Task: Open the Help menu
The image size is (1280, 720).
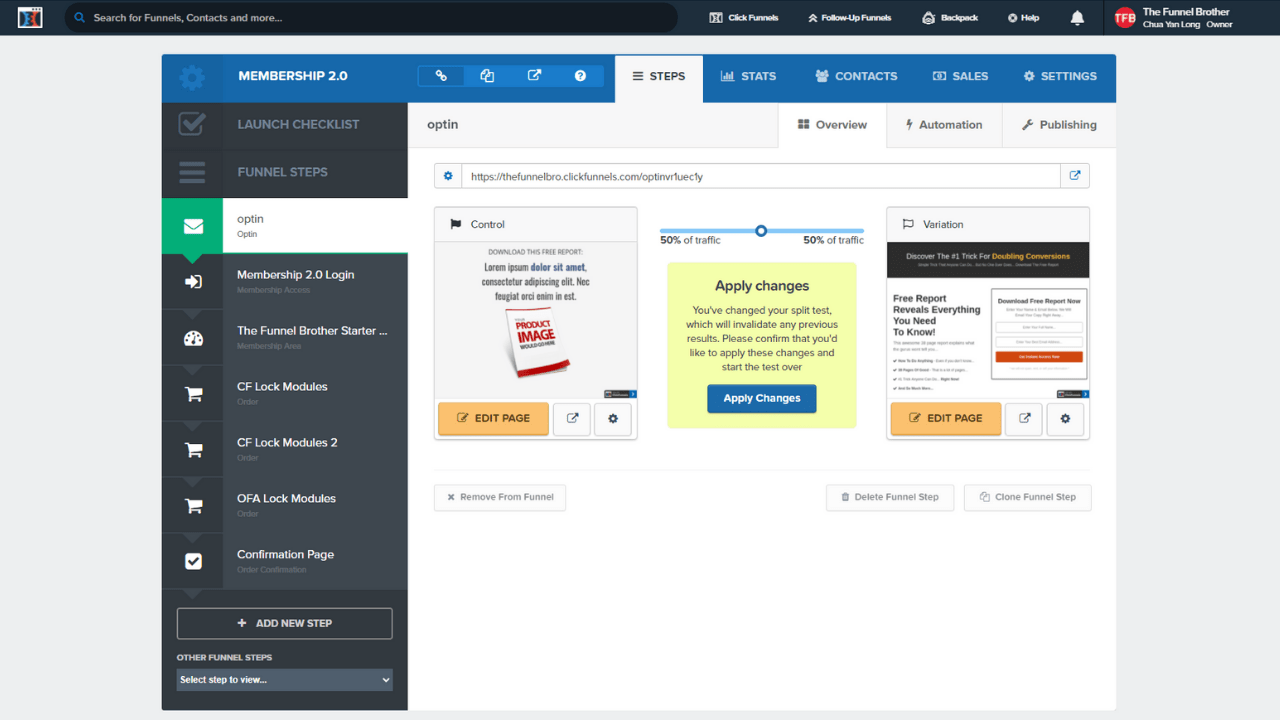Action: [1023, 18]
